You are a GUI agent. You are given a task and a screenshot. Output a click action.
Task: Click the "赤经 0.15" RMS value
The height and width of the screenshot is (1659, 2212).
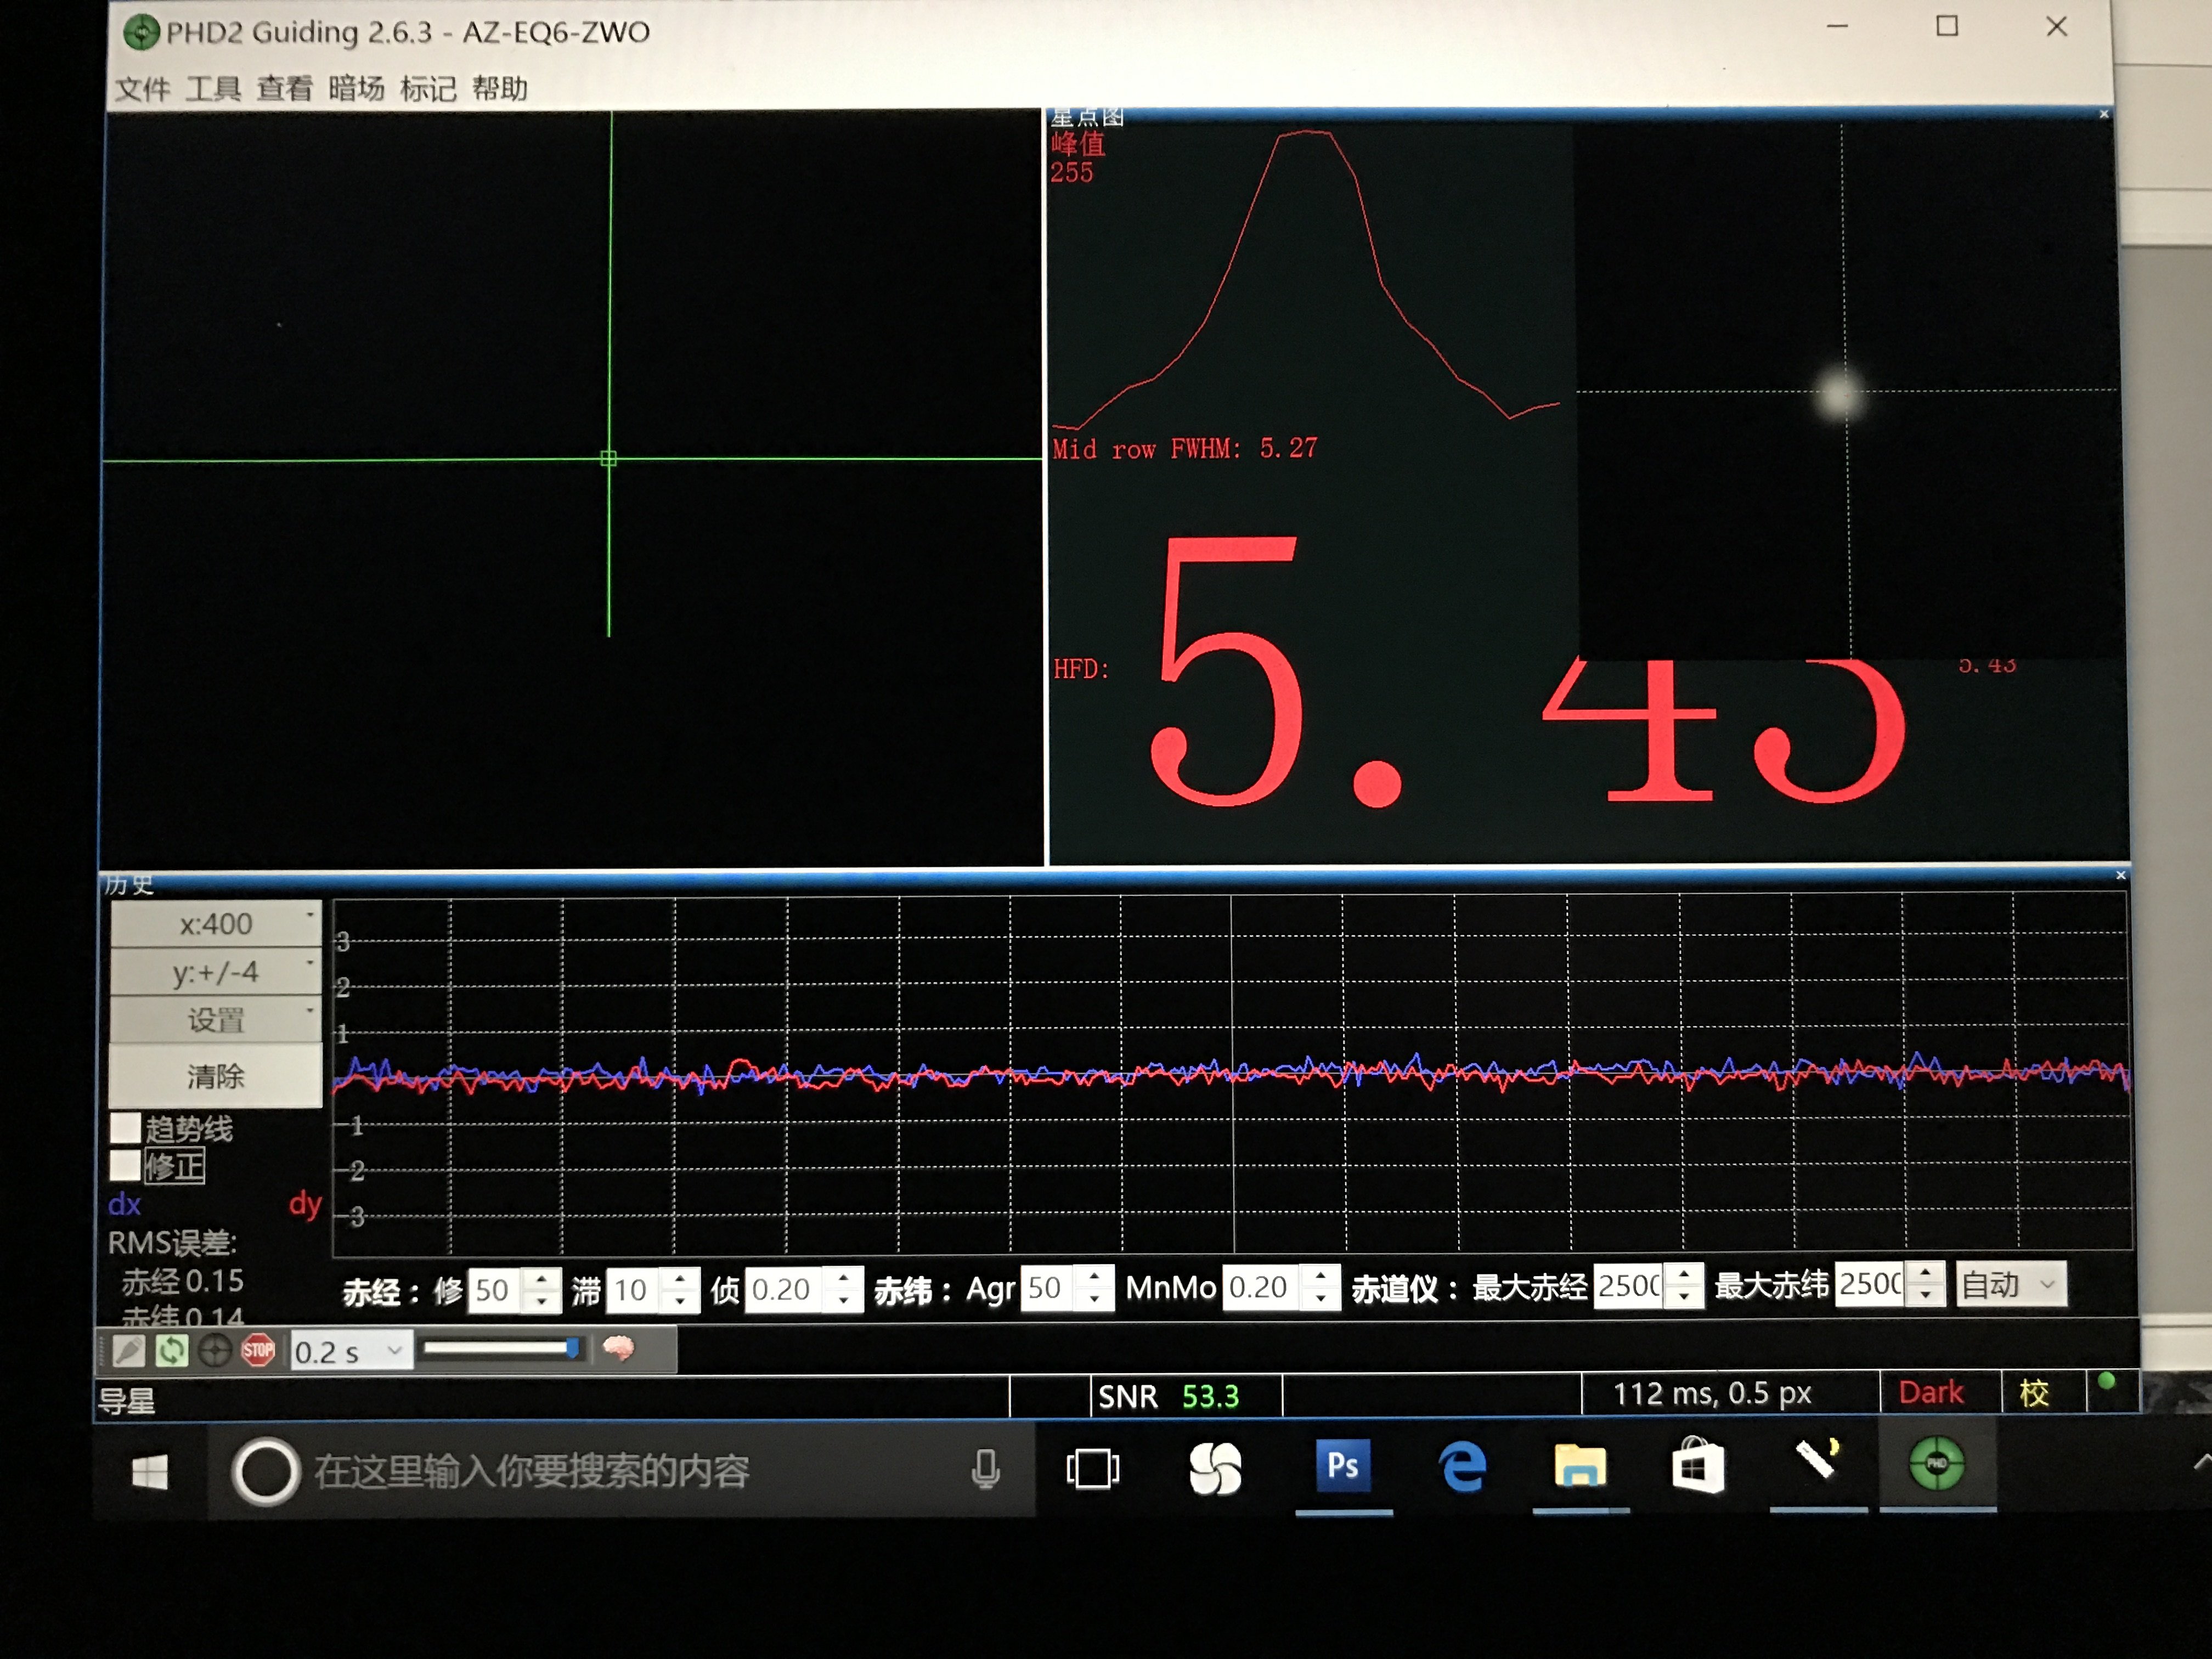(183, 1281)
